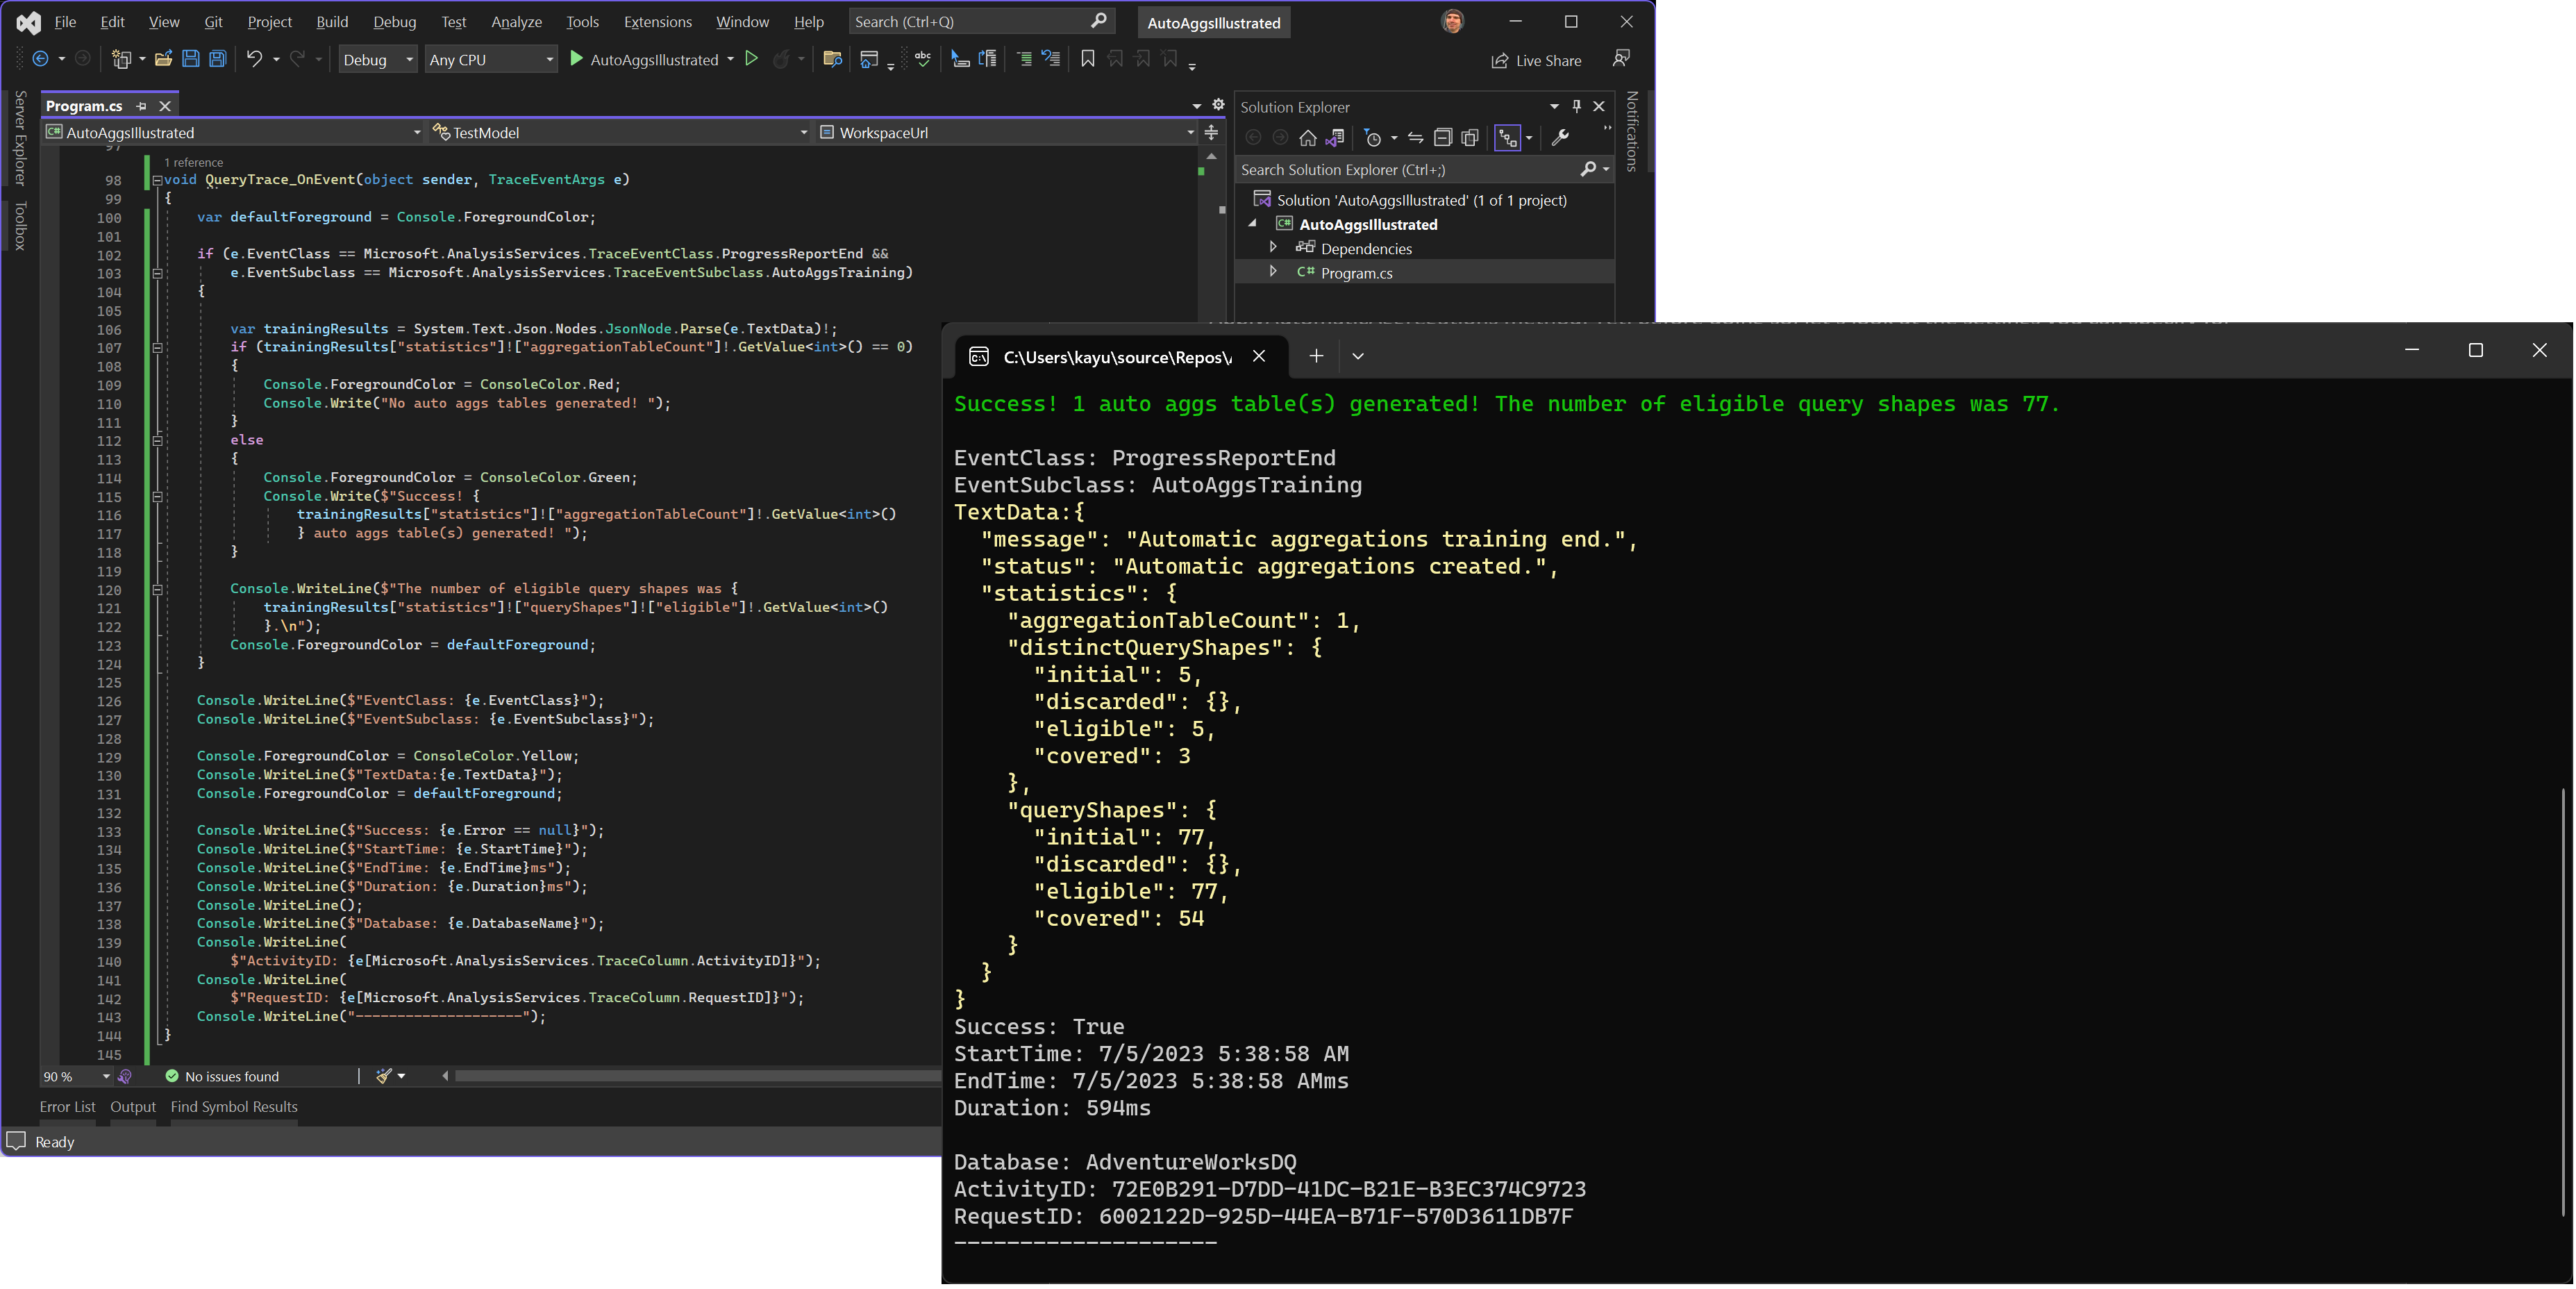Click the Search Solution Explorer field
This screenshot has height=1289, width=2576.
(1400, 169)
